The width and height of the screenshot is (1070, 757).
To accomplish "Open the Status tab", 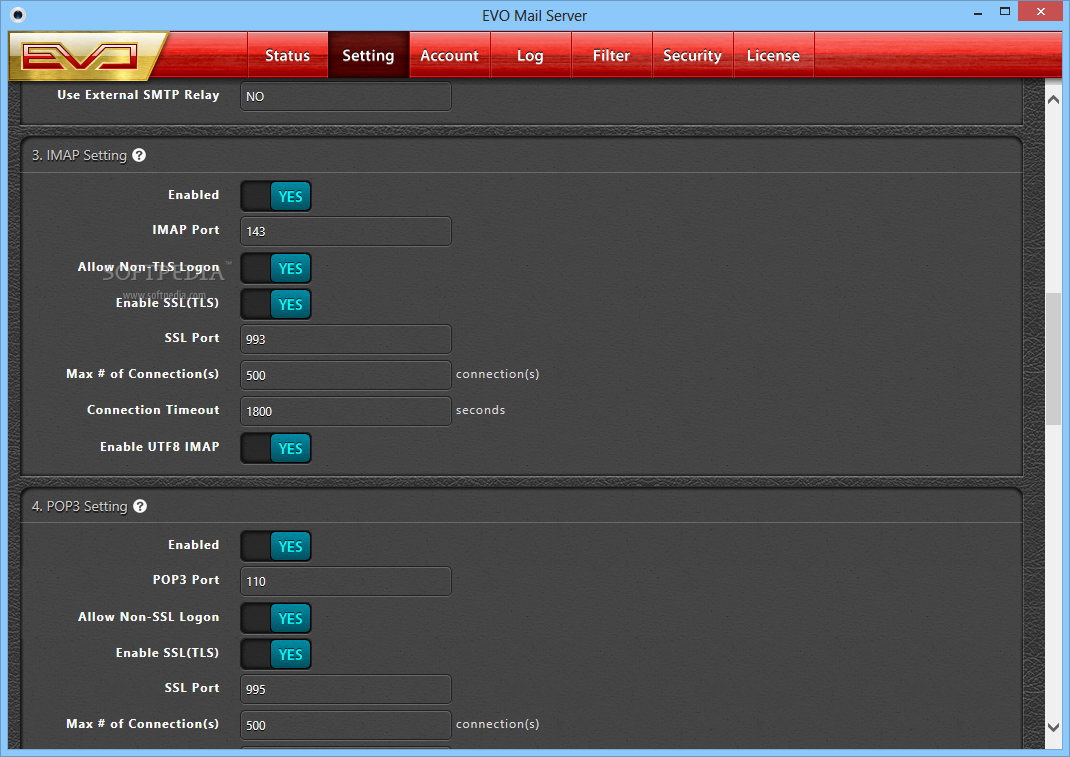I will tap(287, 55).
